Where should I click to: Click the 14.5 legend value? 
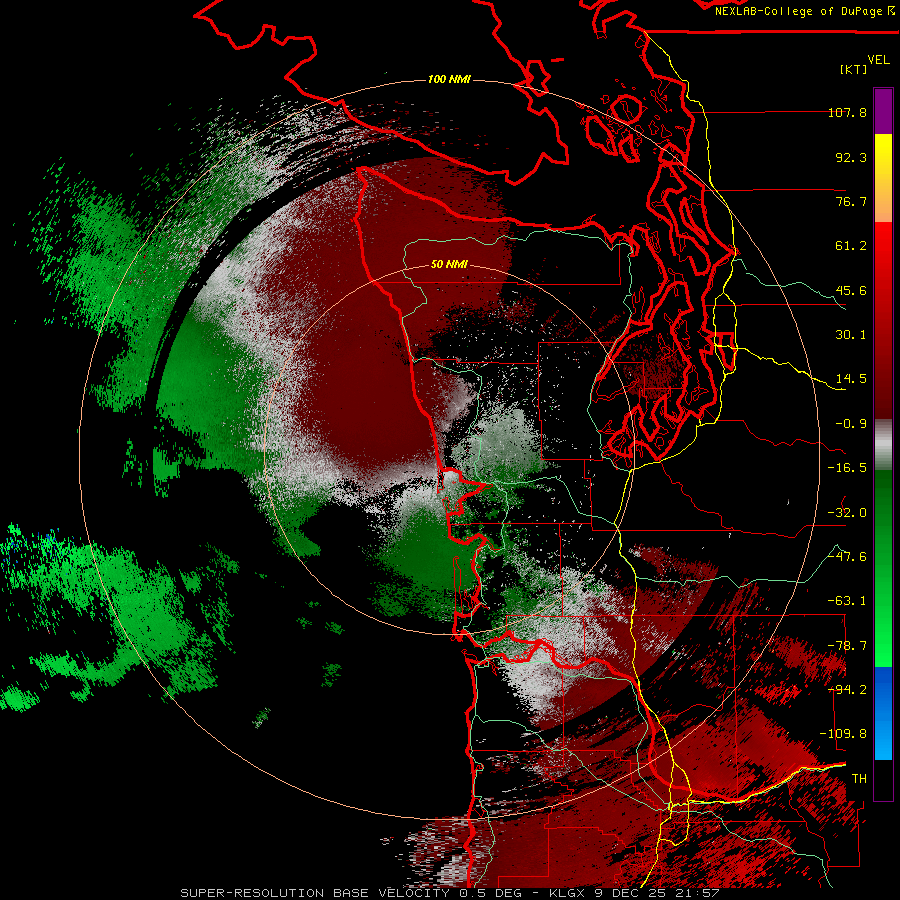pyautogui.click(x=851, y=379)
